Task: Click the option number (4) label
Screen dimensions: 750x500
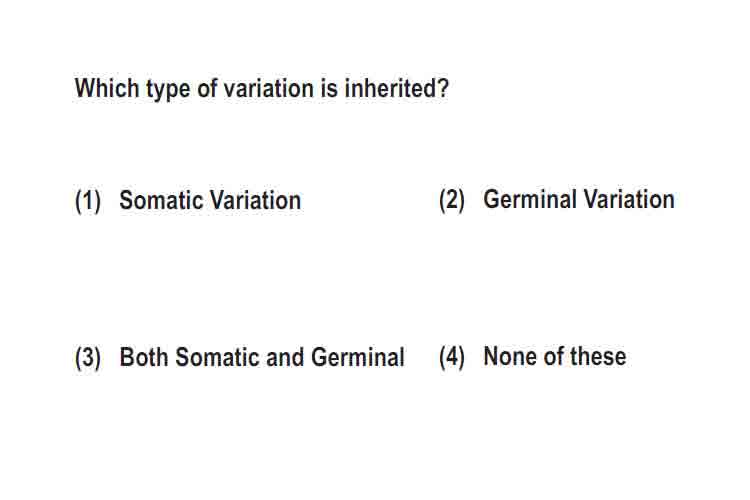Action: point(452,357)
